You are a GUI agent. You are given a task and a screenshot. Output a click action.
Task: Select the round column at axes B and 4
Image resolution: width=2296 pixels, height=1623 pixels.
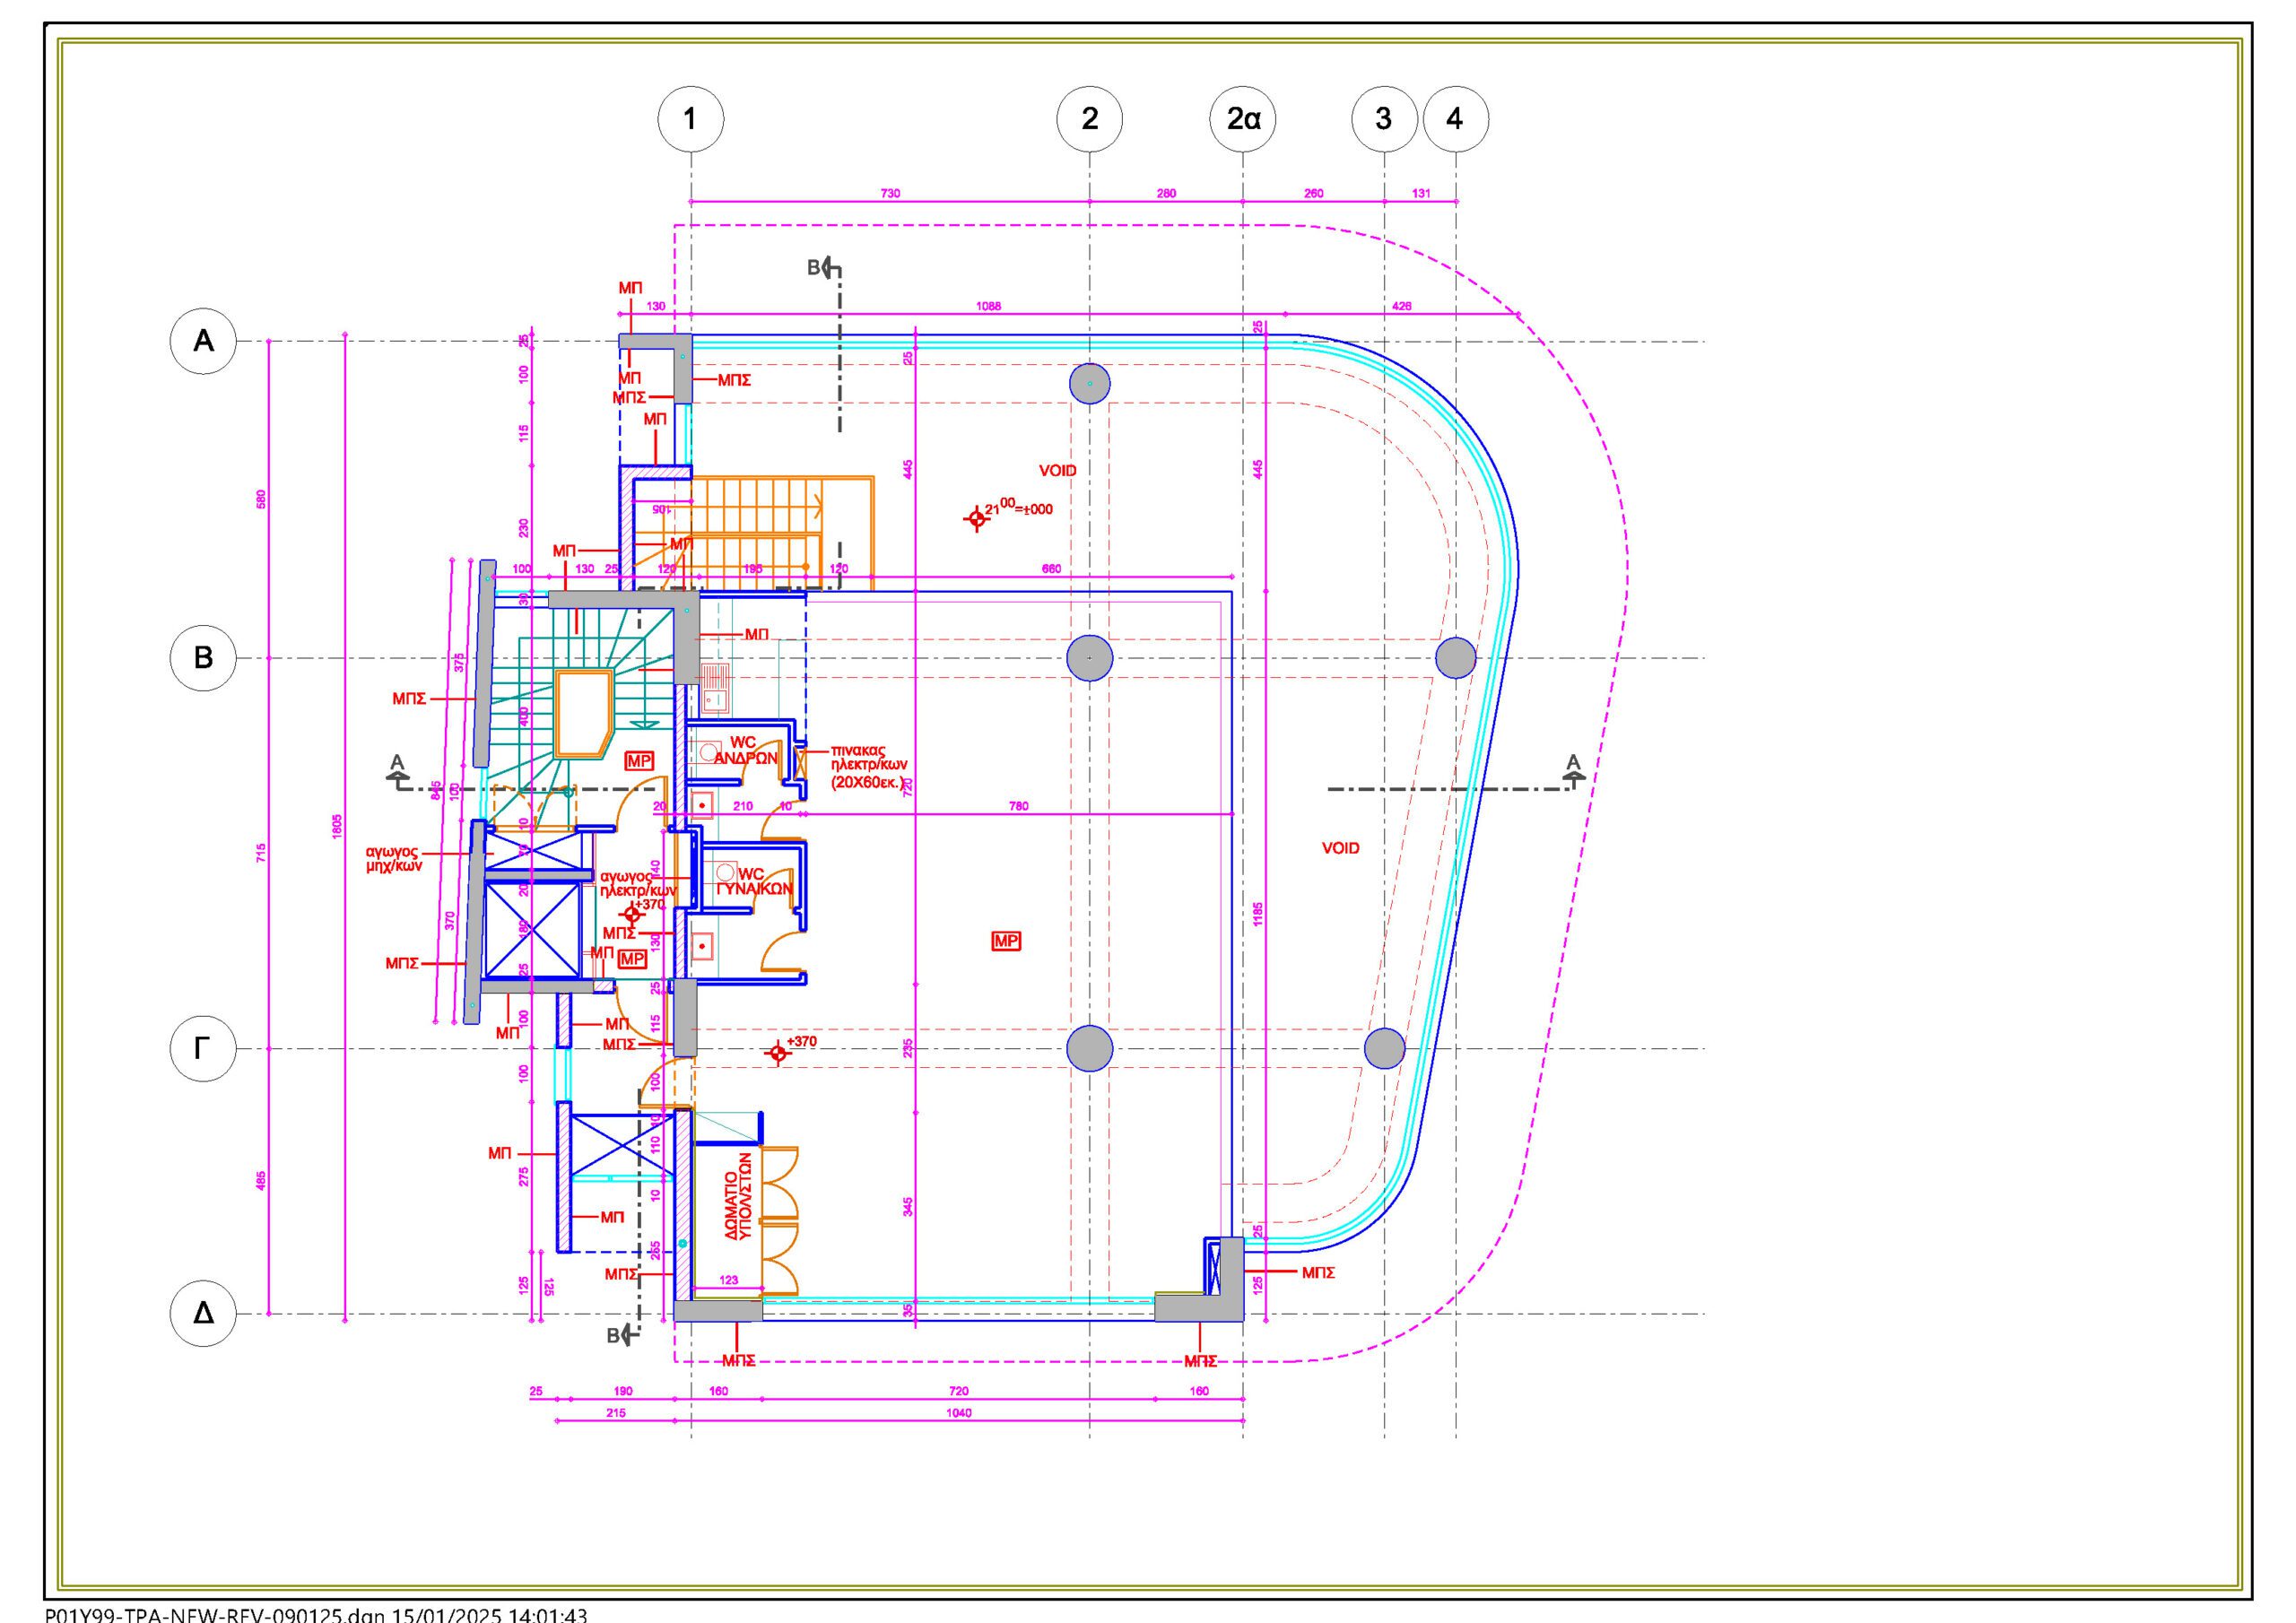pyautogui.click(x=1455, y=657)
